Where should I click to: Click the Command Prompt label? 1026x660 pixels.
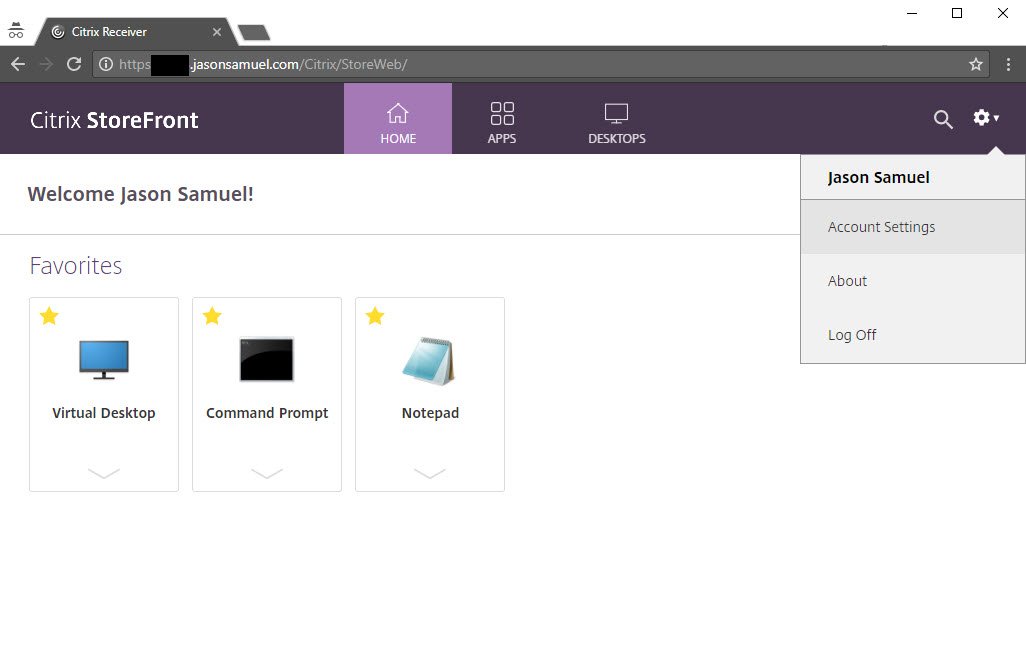(x=267, y=413)
